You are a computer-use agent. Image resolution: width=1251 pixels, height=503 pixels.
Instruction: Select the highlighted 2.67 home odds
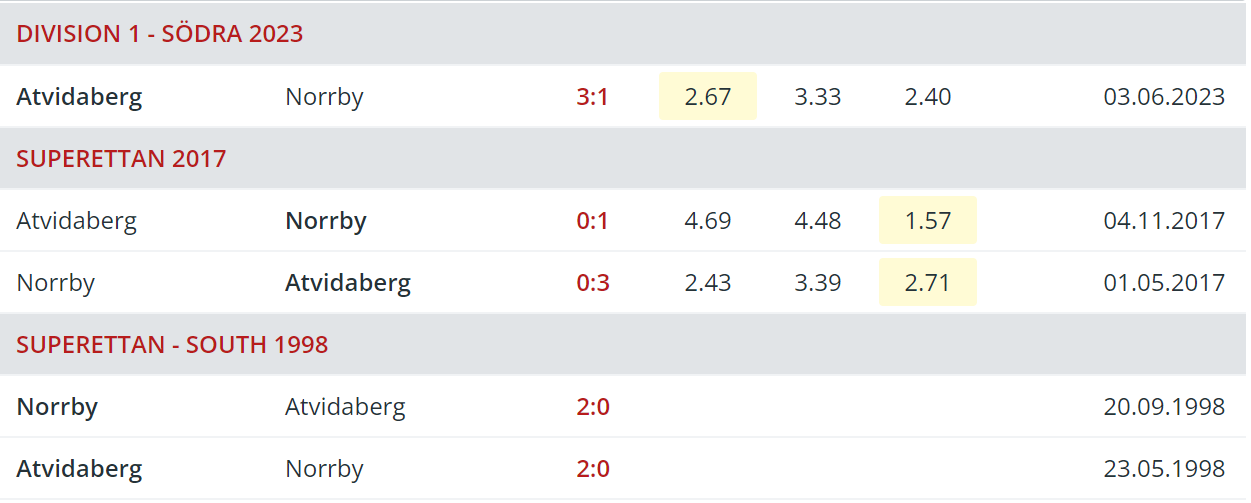[708, 96]
